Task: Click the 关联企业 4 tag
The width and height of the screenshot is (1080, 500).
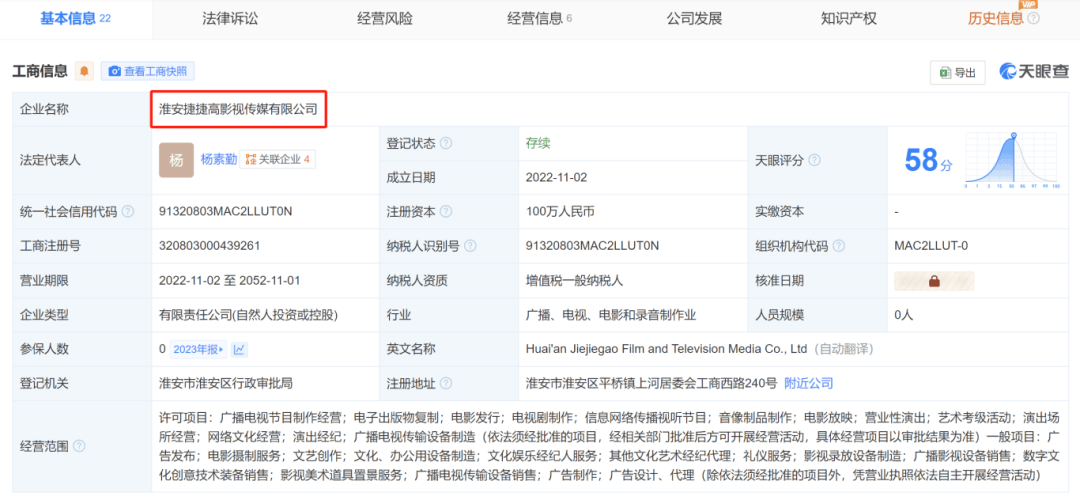Action: (x=278, y=160)
